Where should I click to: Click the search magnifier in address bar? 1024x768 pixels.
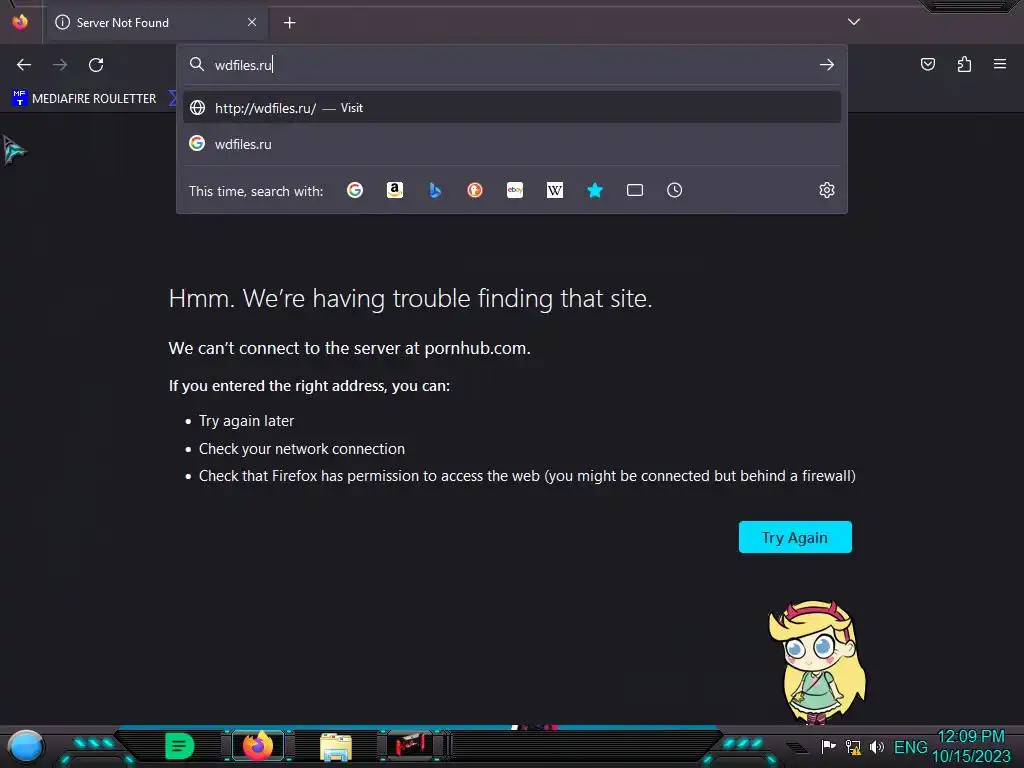(x=197, y=64)
